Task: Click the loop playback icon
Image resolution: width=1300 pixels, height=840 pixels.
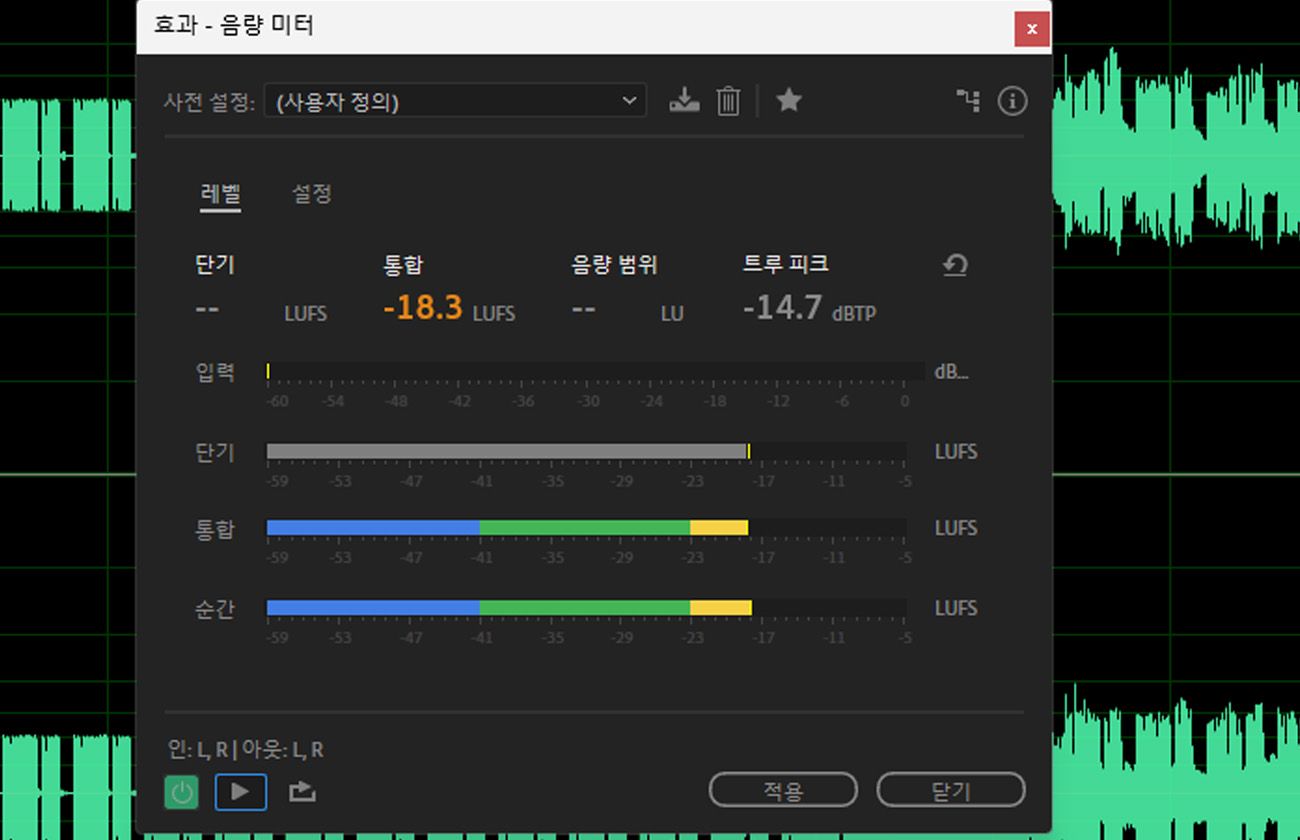Action: click(300, 791)
